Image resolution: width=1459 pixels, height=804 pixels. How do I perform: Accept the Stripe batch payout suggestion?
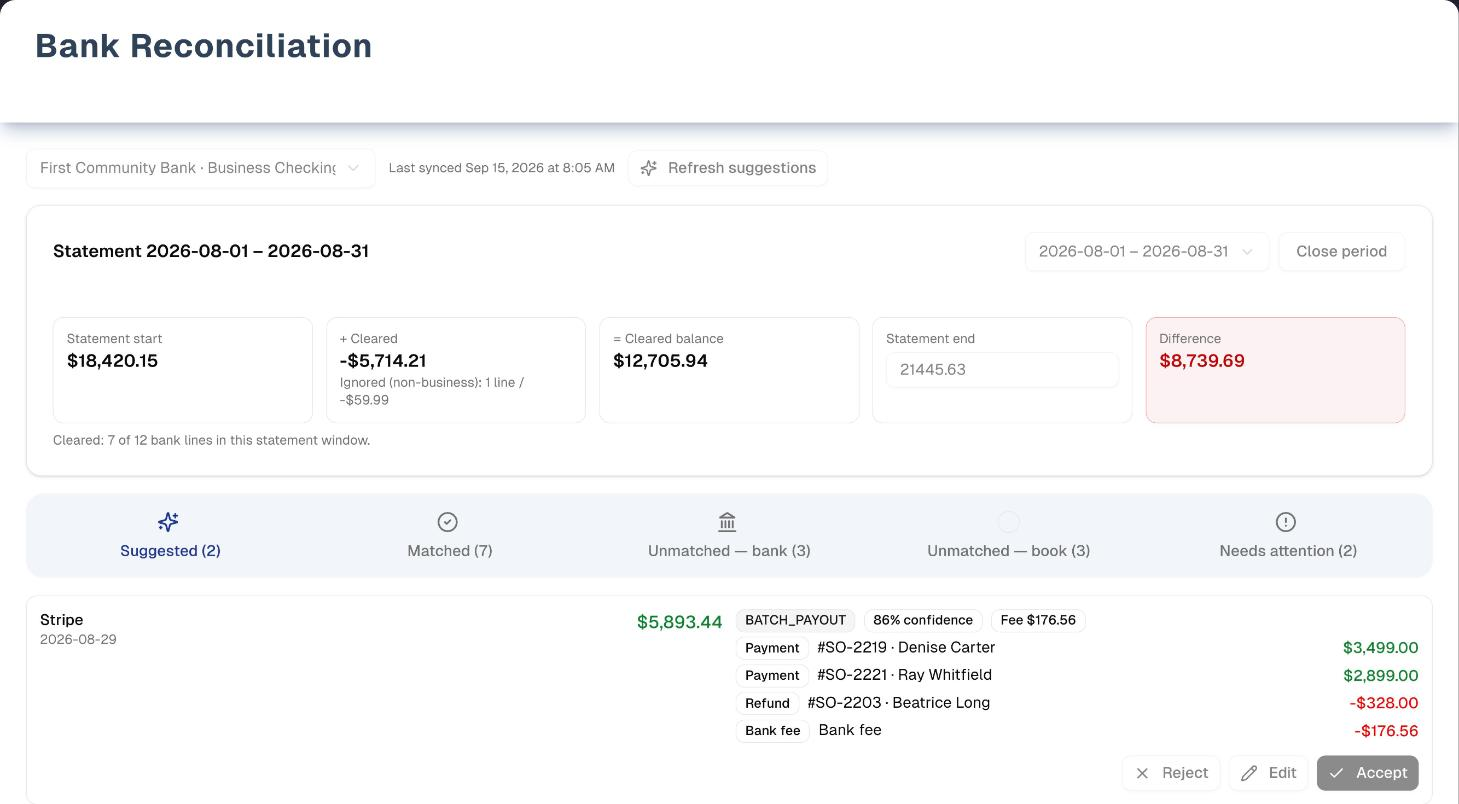click(1368, 773)
